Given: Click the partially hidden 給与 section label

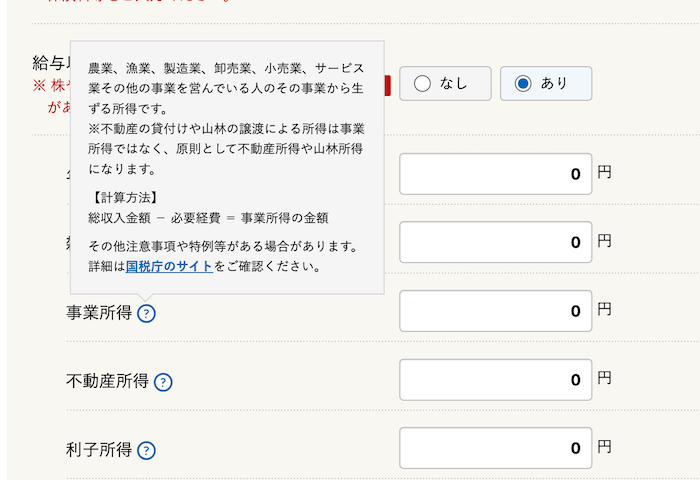Looking at the screenshot, I should 50,63.
